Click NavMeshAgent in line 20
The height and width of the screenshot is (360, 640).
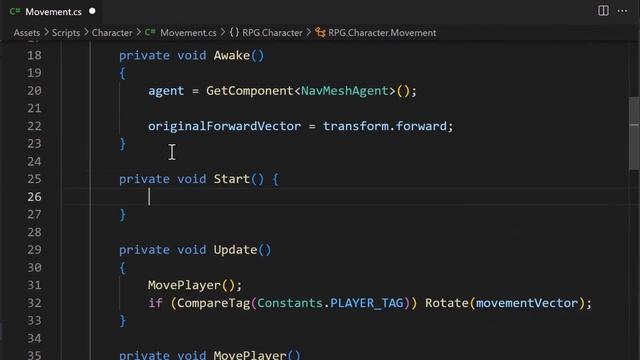click(x=344, y=91)
